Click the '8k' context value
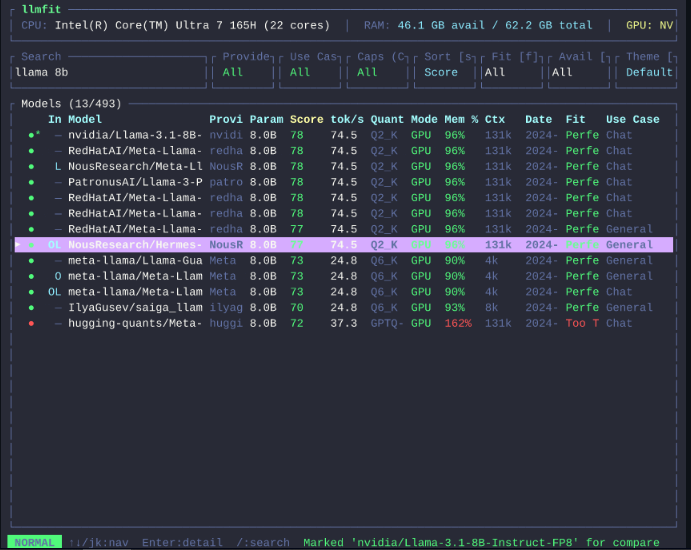The width and height of the screenshot is (691, 550). click(491, 308)
